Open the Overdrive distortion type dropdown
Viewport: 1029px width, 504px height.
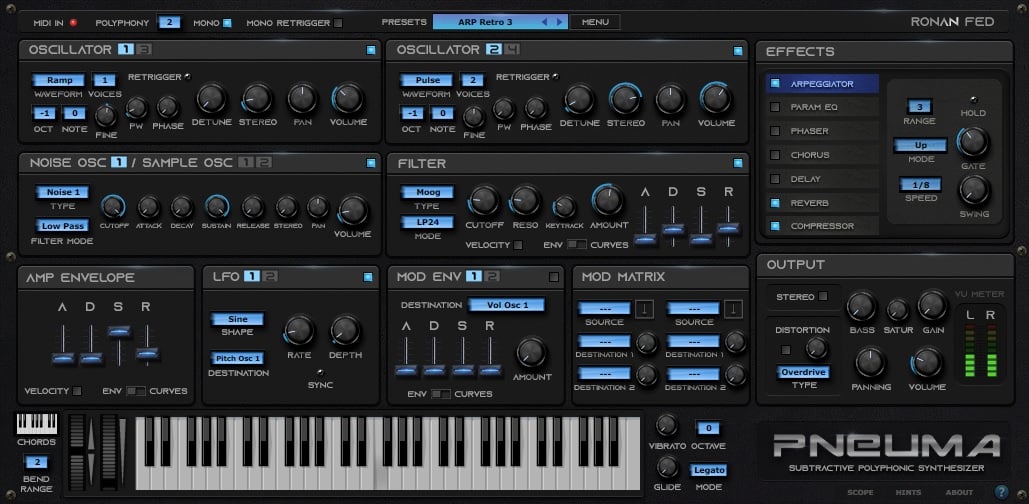804,372
